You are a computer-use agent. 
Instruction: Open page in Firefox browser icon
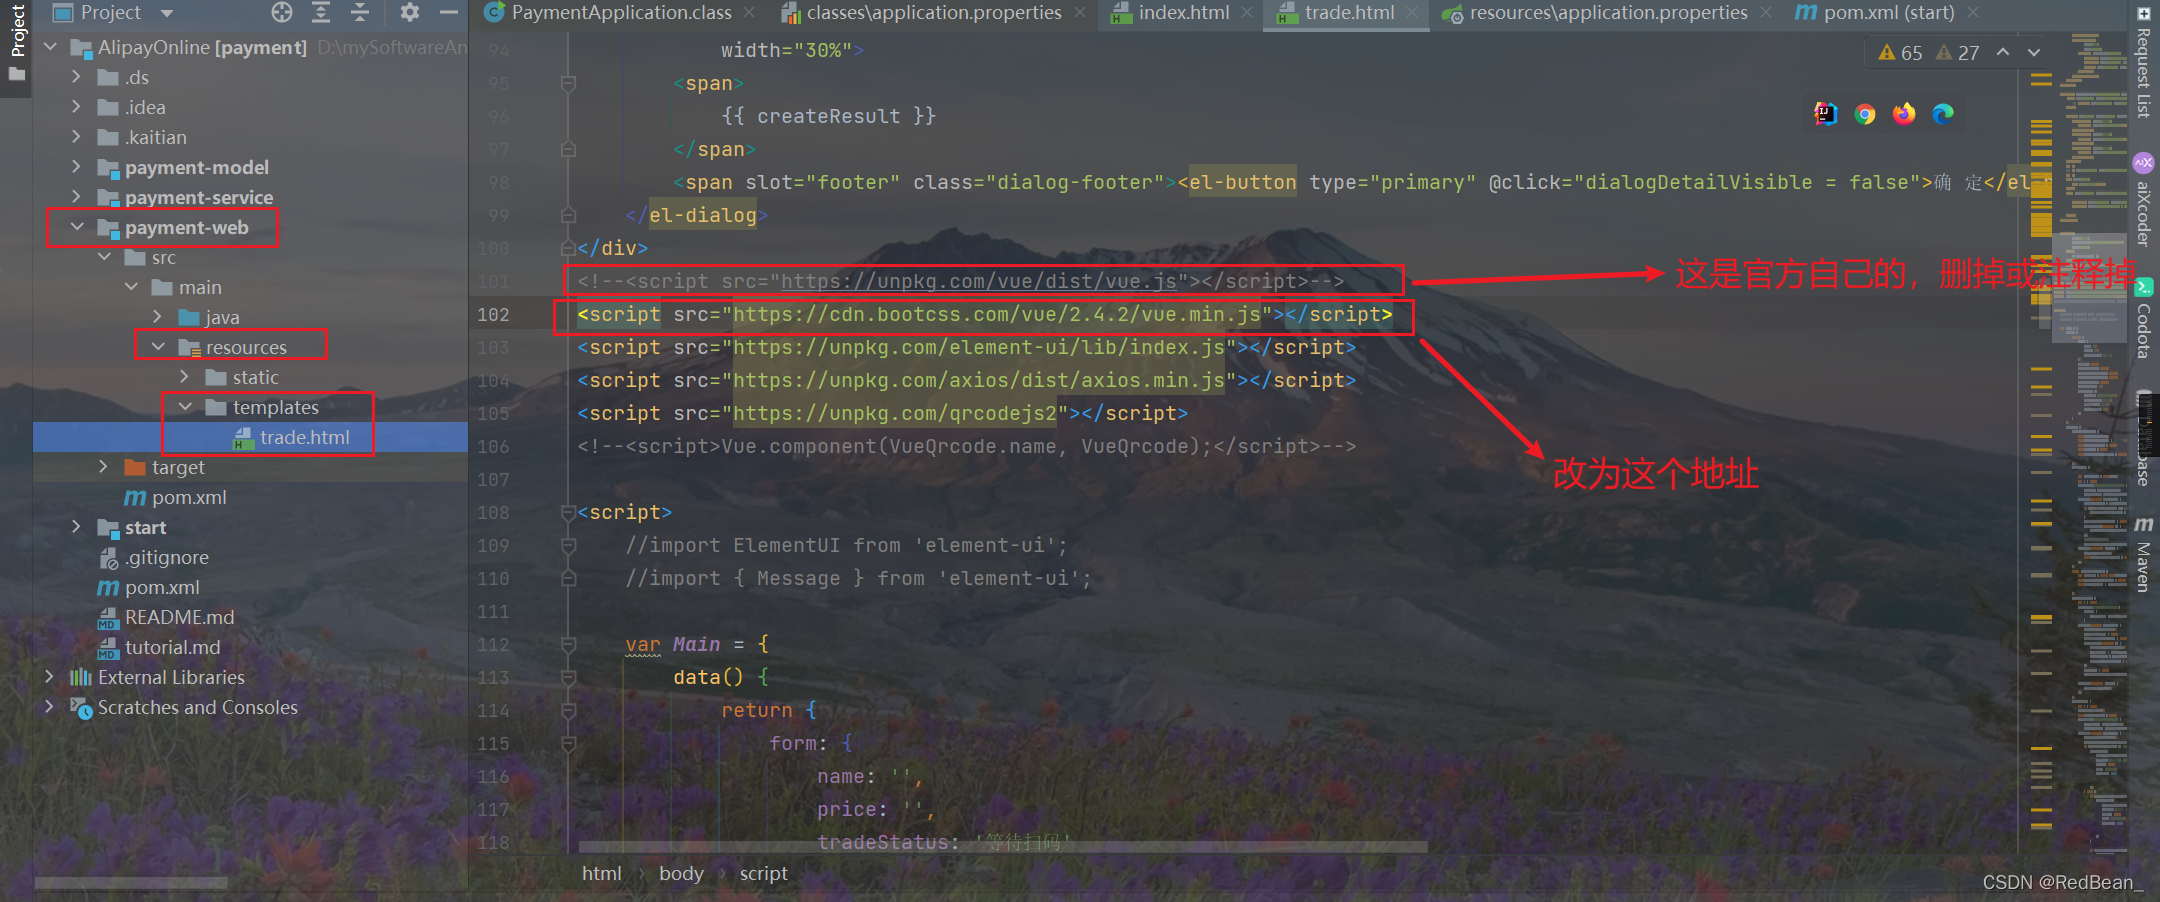[1904, 114]
